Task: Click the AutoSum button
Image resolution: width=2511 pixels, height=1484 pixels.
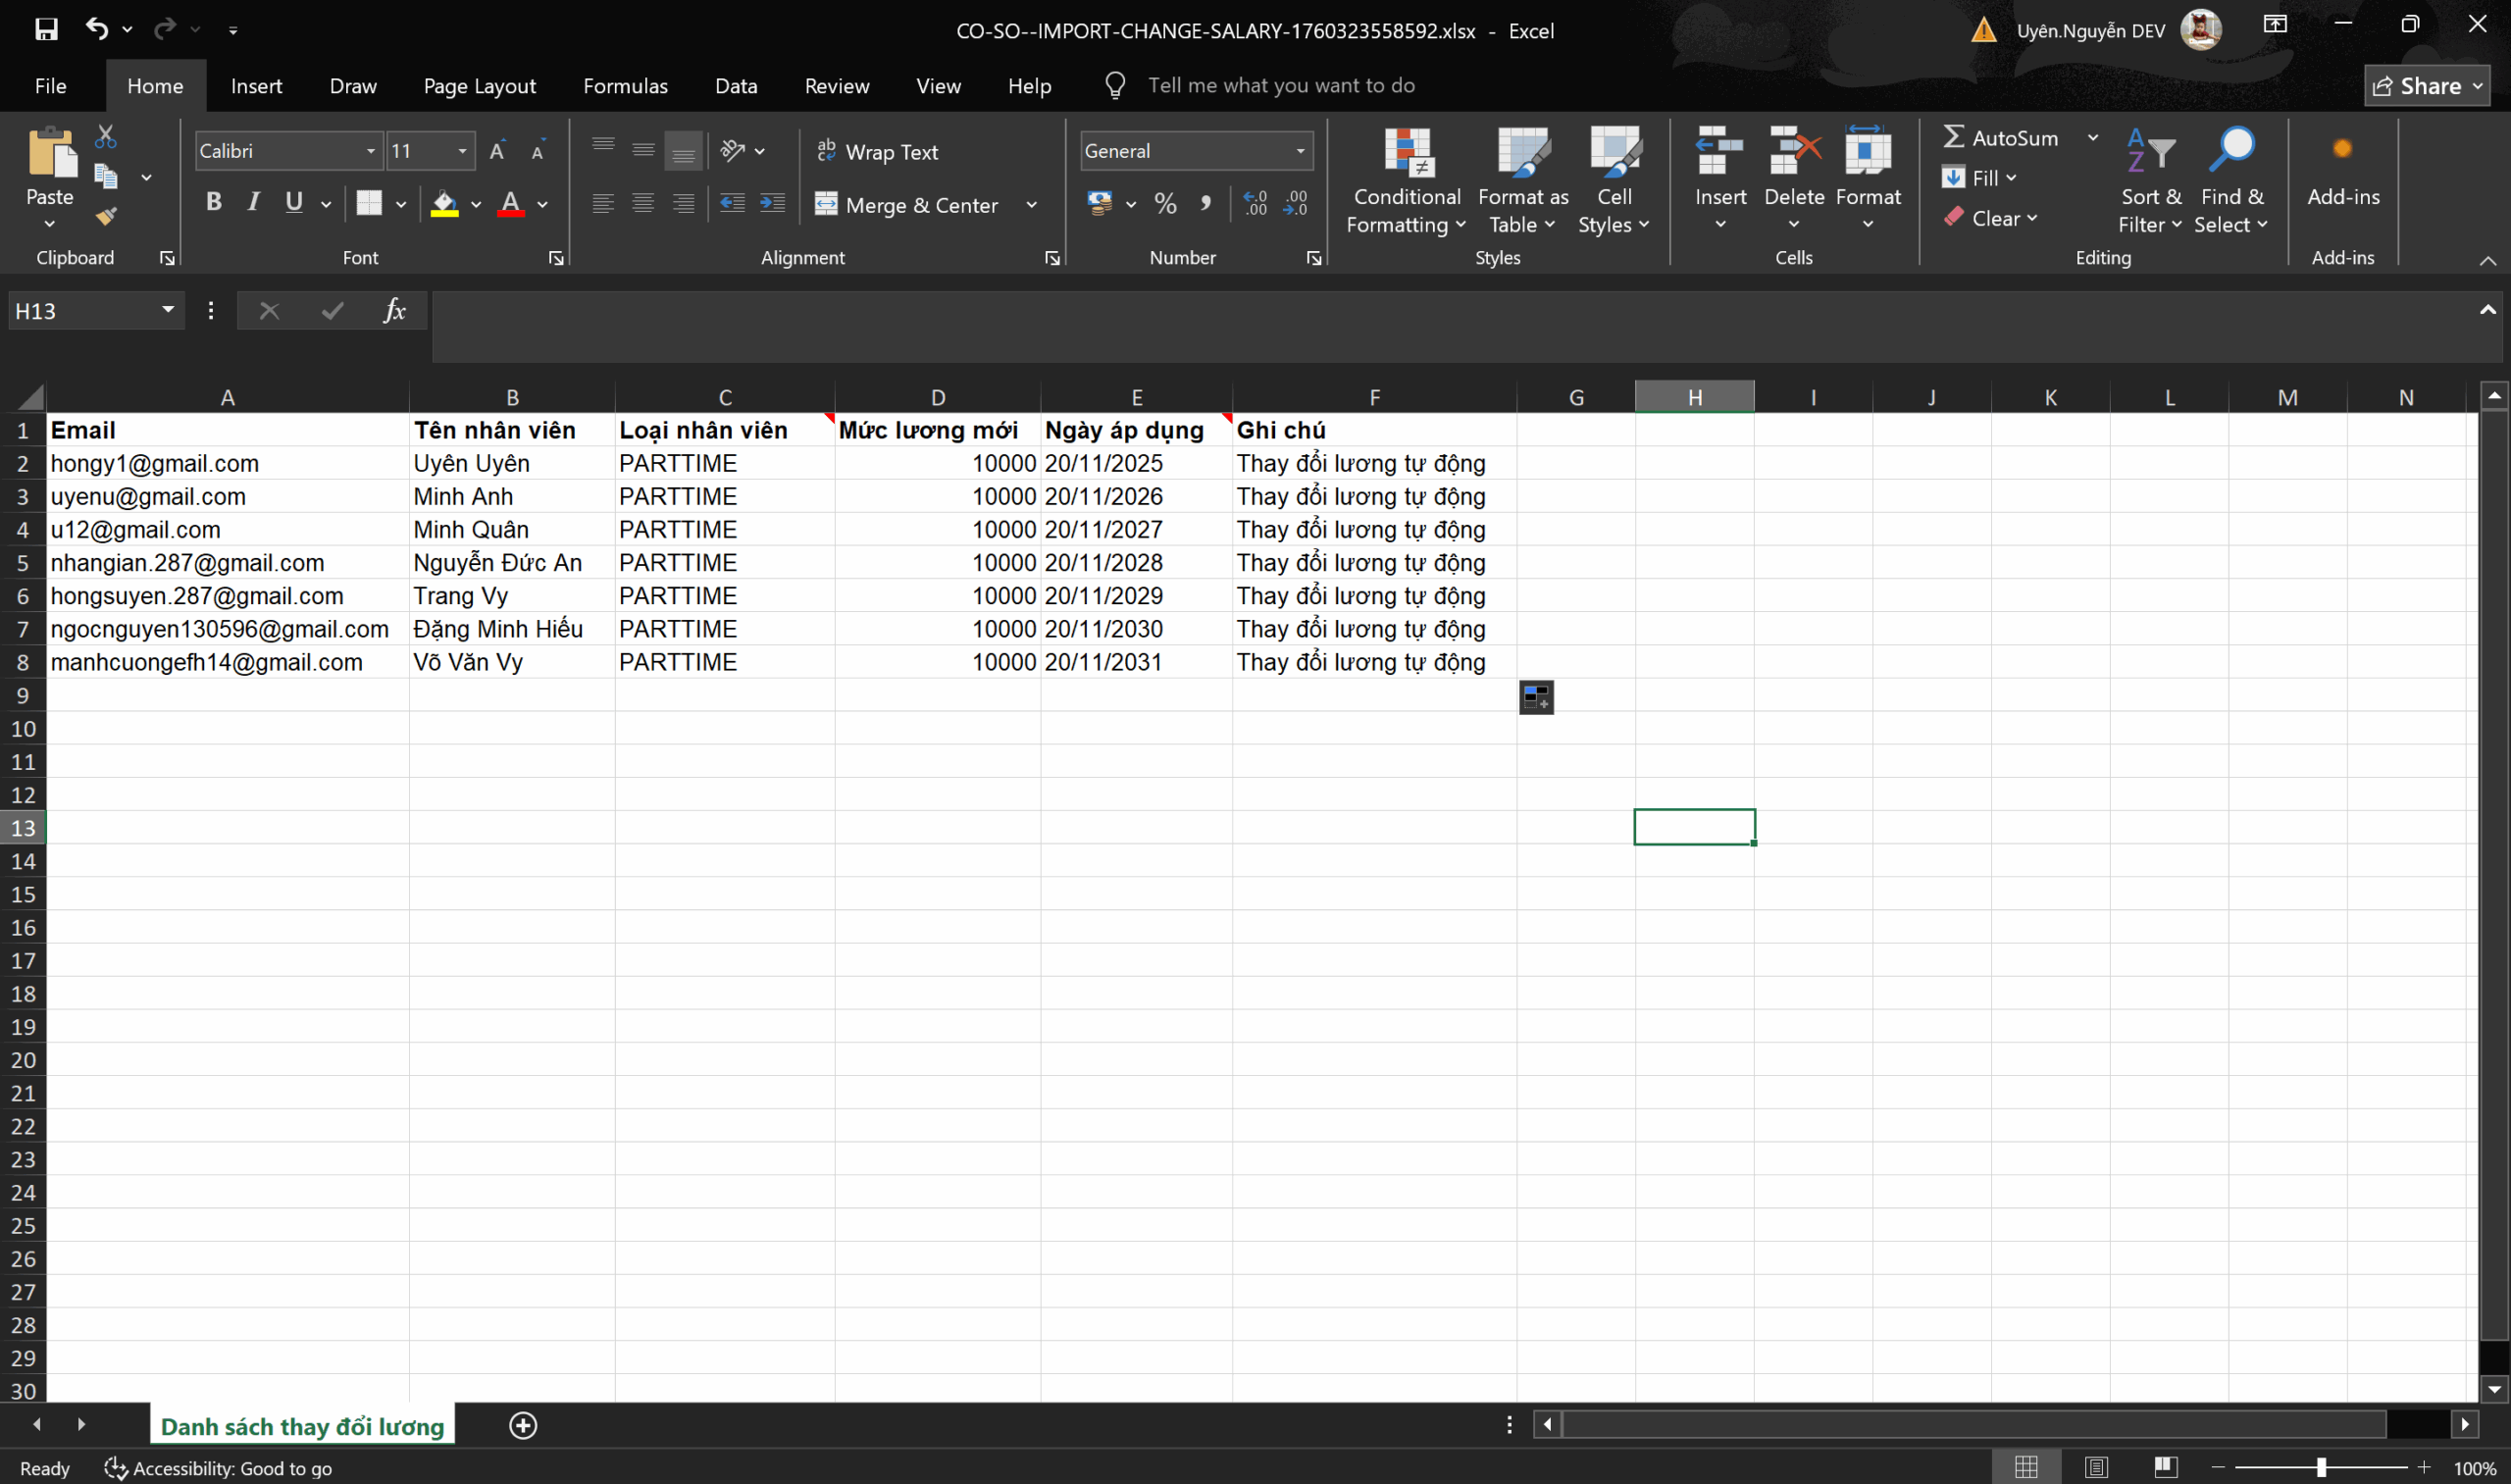Action: [x=2001, y=138]
